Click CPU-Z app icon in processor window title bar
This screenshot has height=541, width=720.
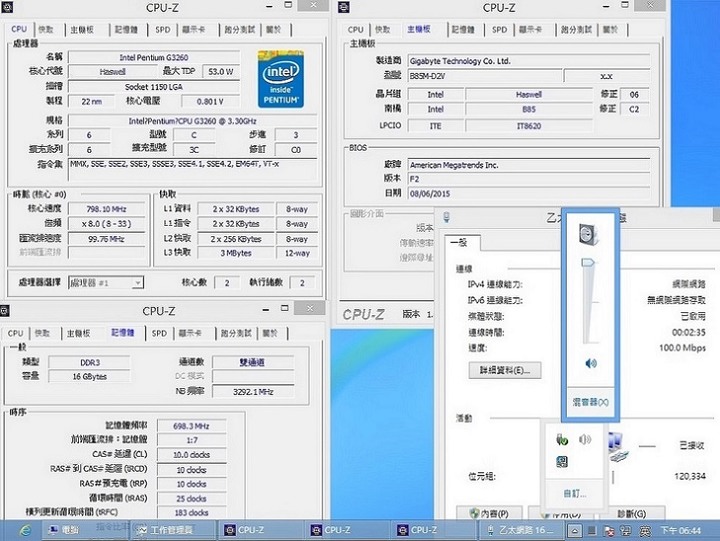click(6, 6)
